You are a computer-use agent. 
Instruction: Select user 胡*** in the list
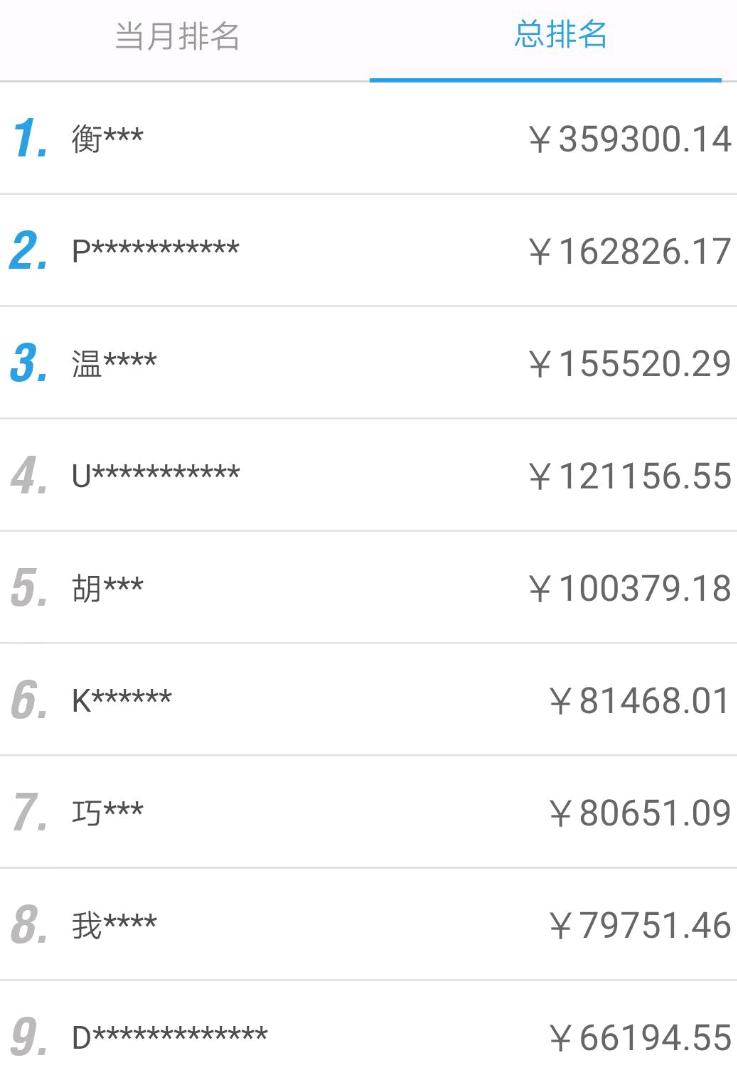pyautogui.click(x=107, y=588)
